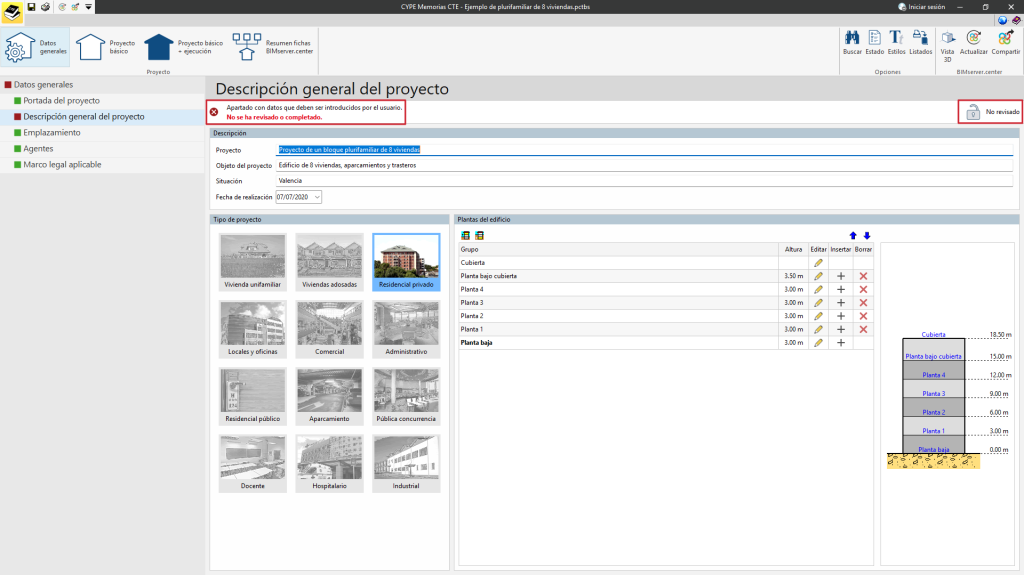The width and height of the screenshot is (1024, 575).
Task: Insert floor at Planta 3 row
Action: coord(841,303)
